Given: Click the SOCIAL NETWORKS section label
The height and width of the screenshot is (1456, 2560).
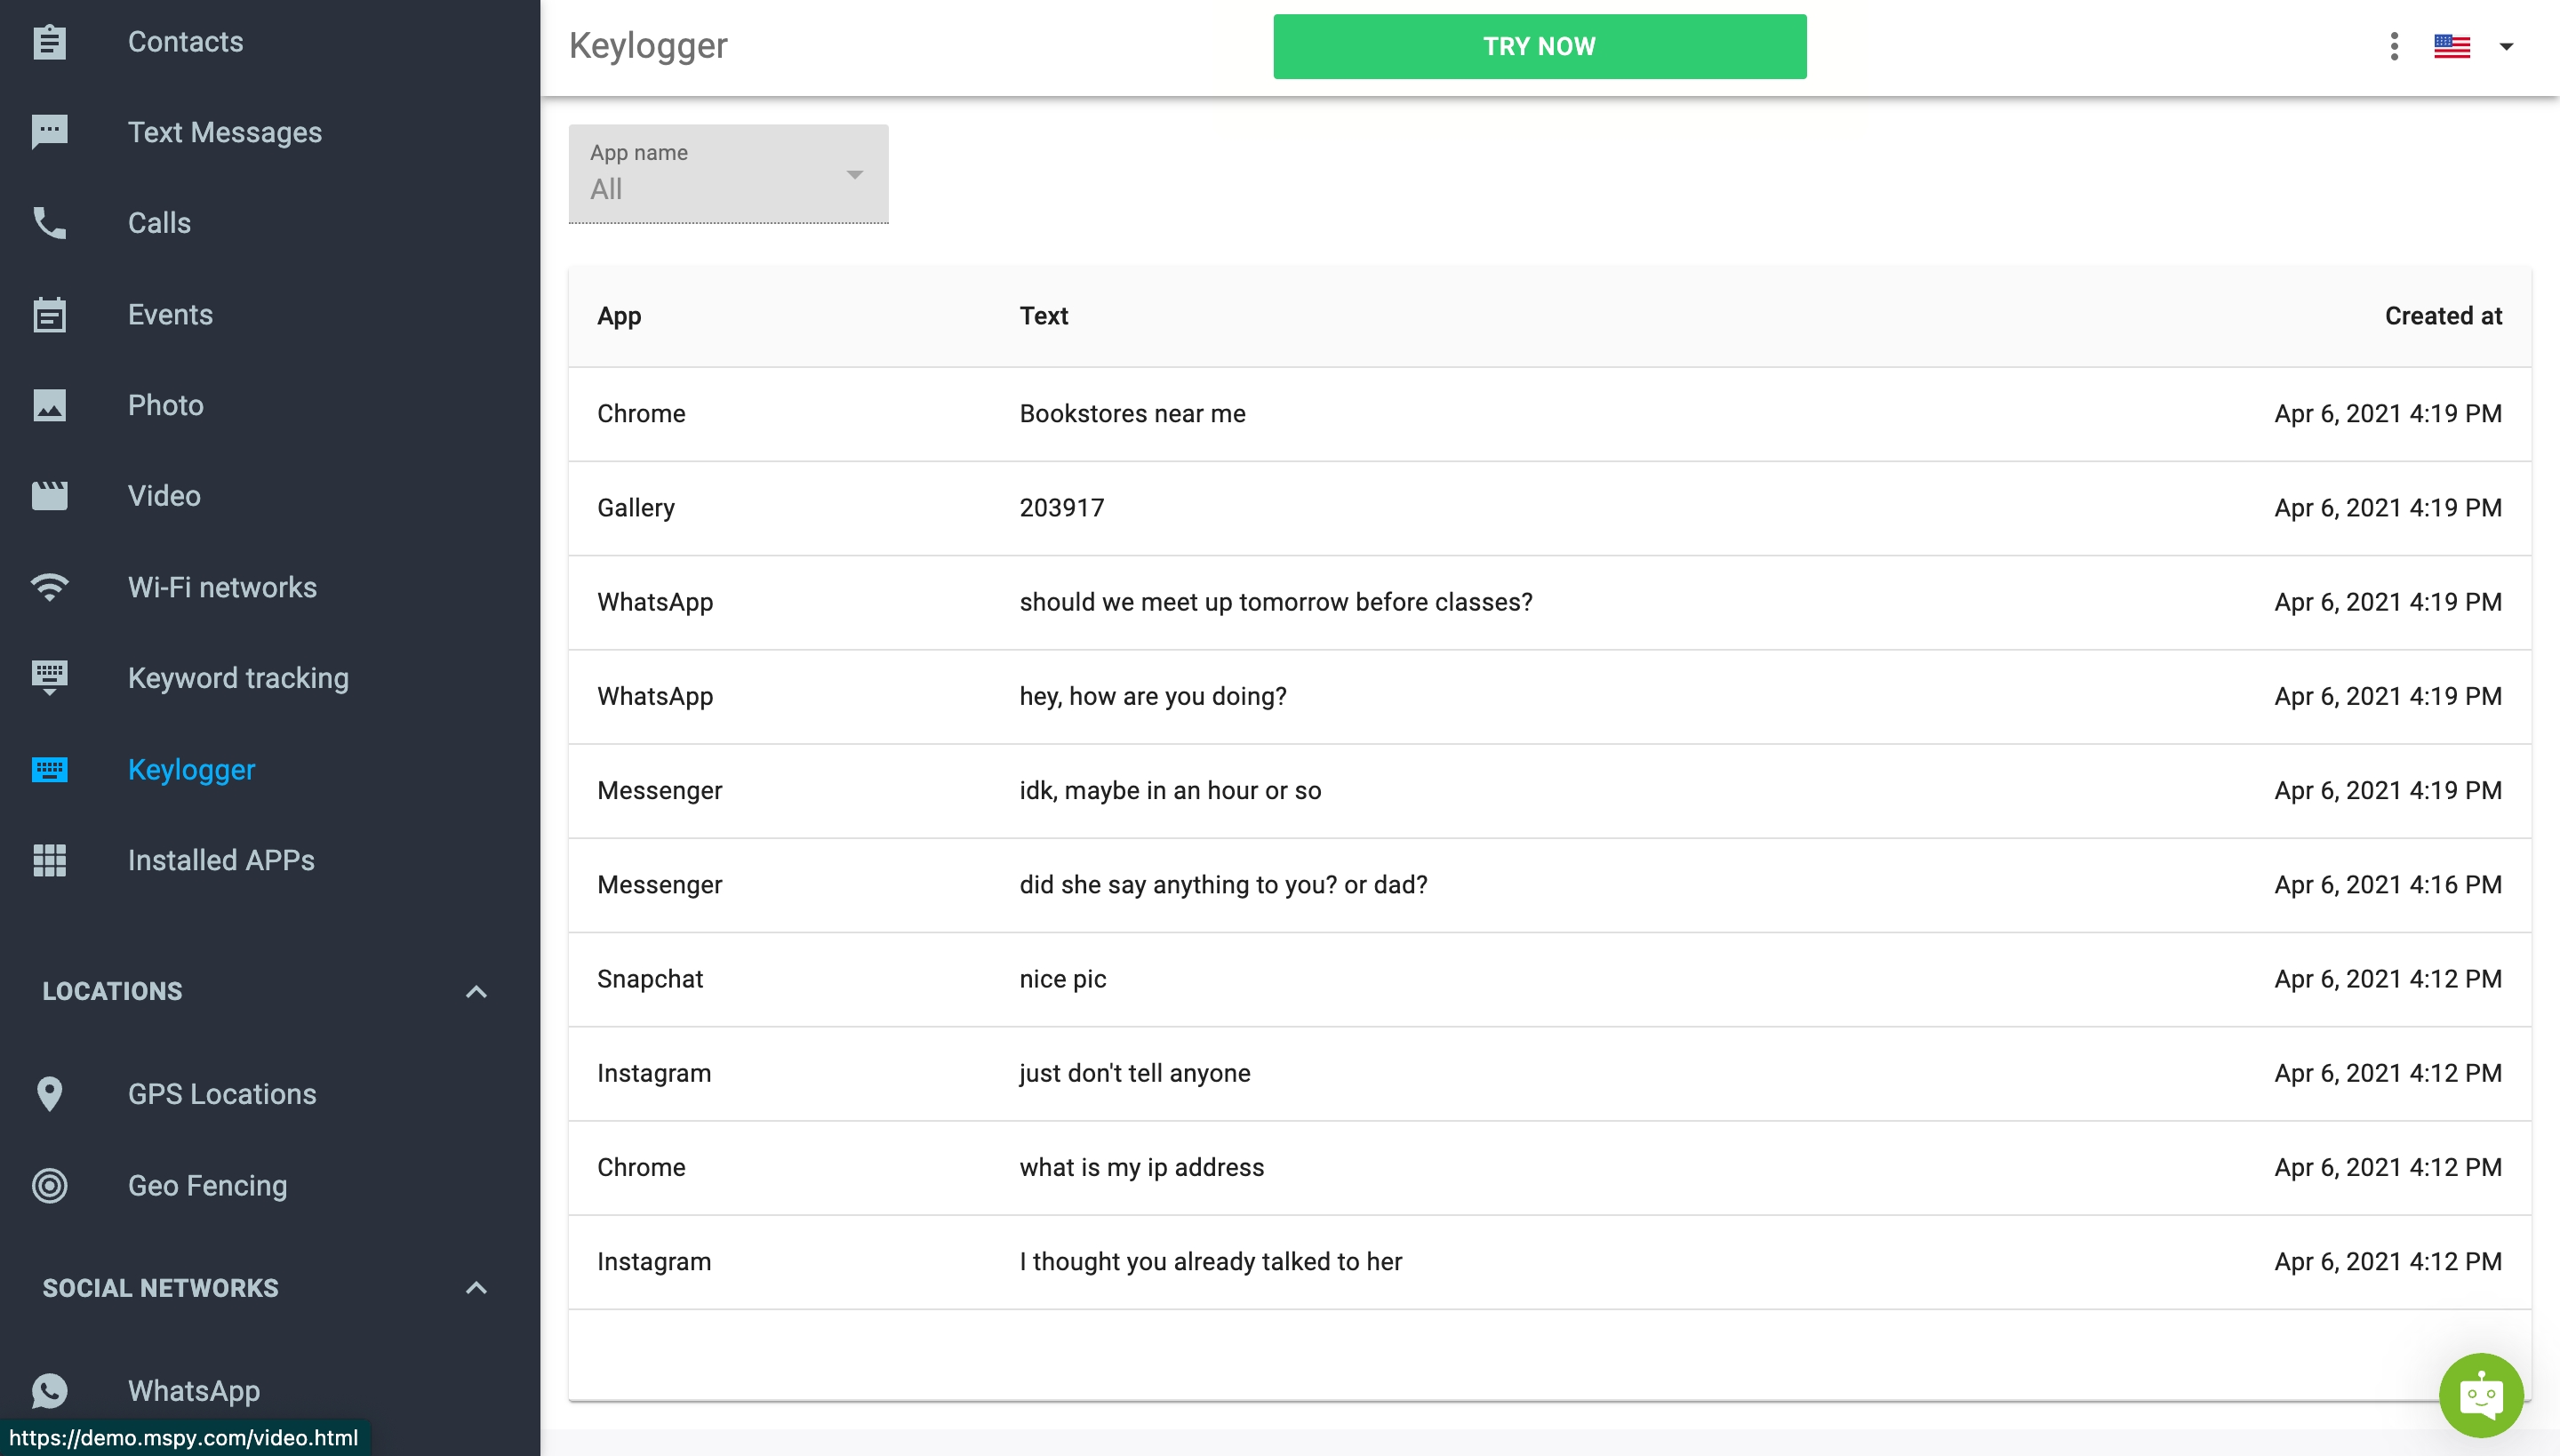Looking at the screenshot, I should 160,1288.
